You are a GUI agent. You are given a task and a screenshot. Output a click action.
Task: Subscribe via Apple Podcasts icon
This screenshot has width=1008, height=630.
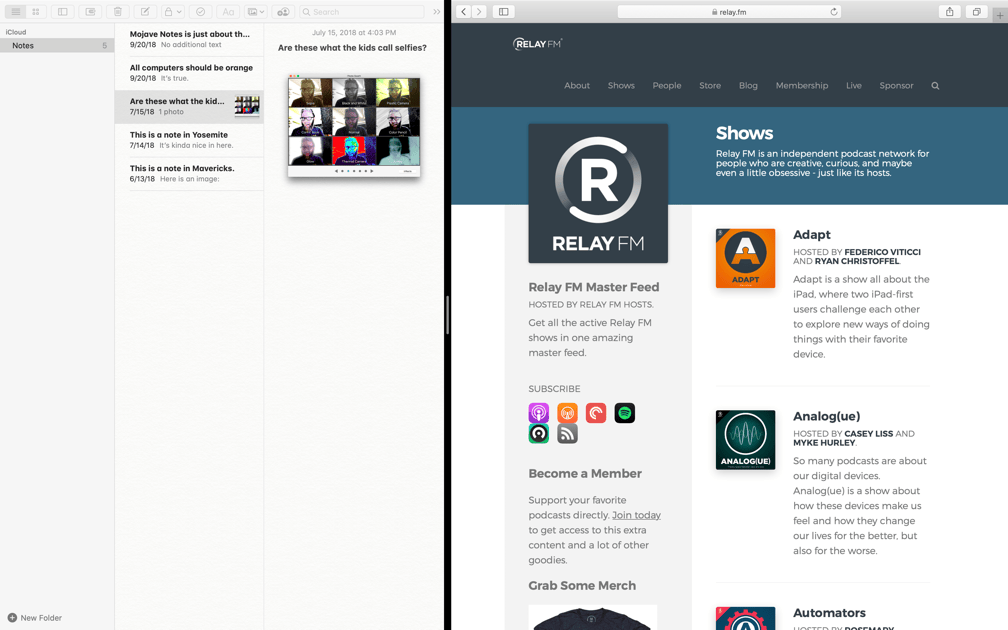tap(539, 413)
